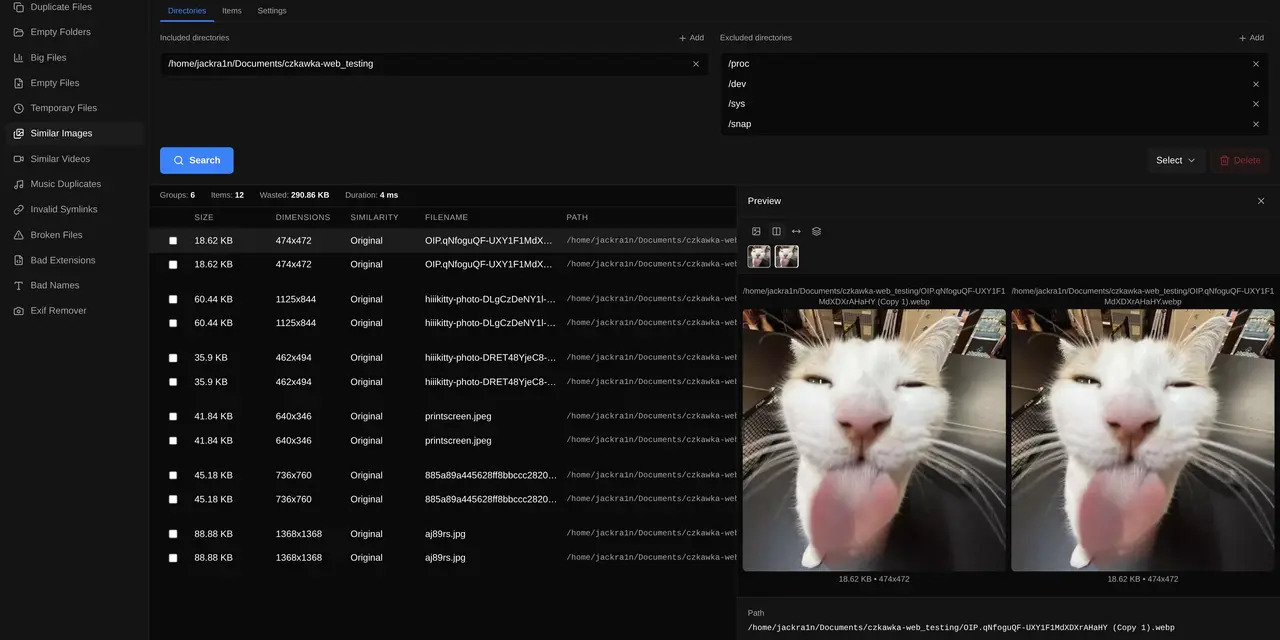Switch to the Settings tab

272,11
